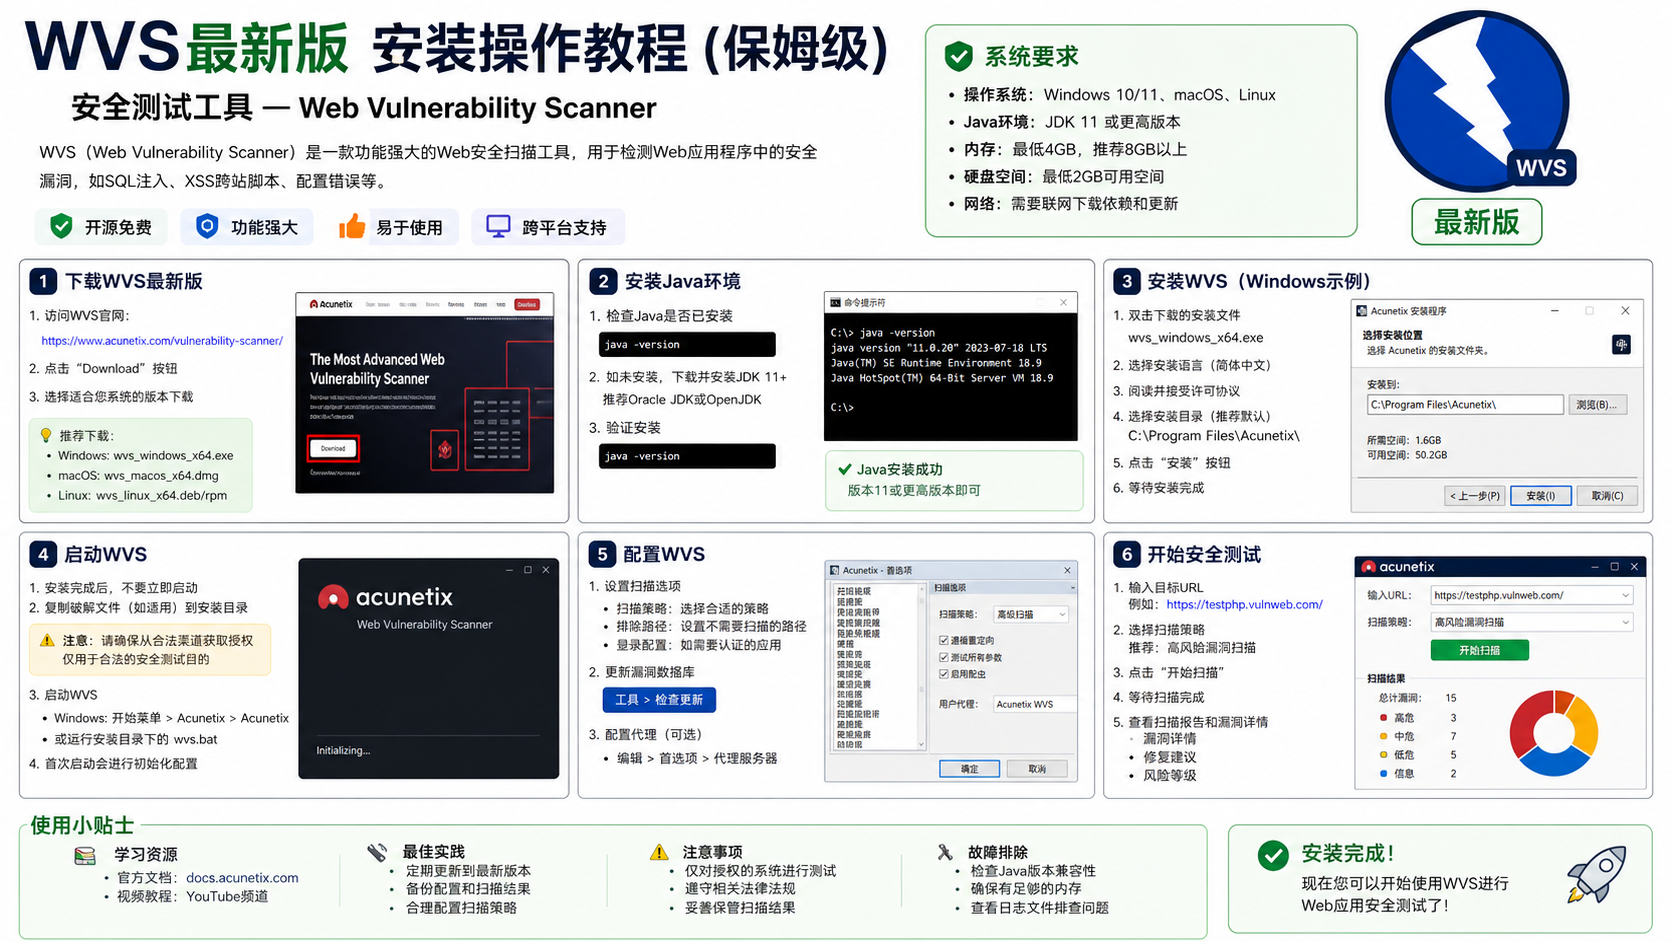Click the green shield icon of 开源免费
1672x941 pixels.
(61, 227)
